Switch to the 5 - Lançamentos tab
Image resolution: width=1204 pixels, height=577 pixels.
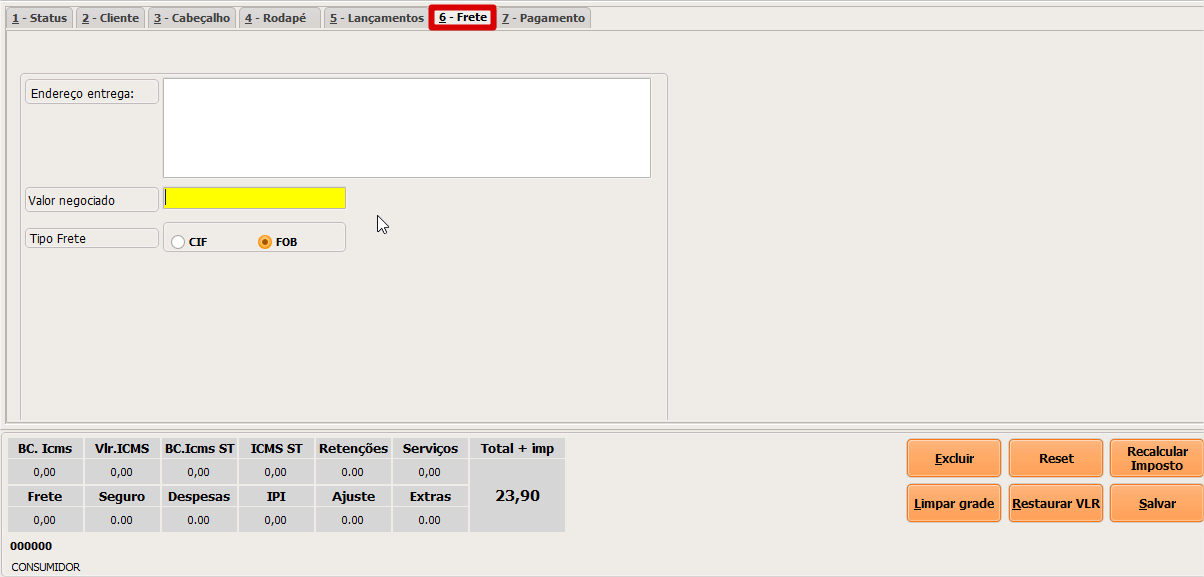point(377,18)
